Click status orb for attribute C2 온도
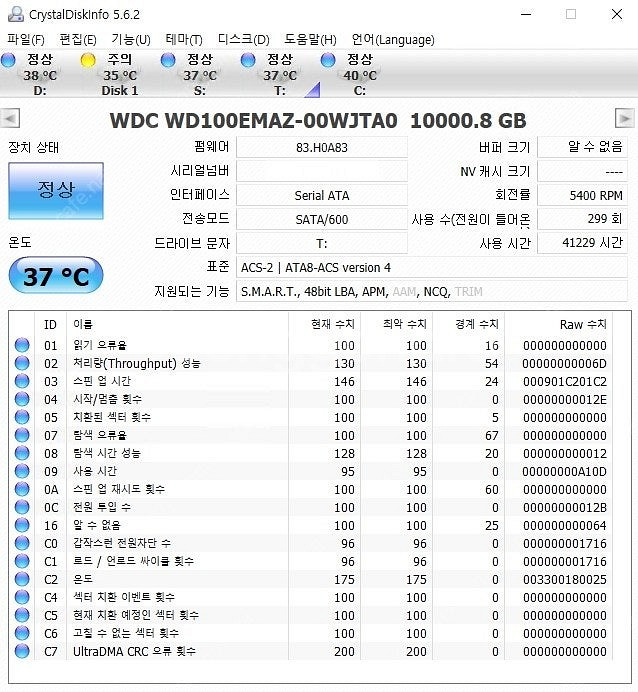Screen dimensions: 638x692 pos(22,579)
